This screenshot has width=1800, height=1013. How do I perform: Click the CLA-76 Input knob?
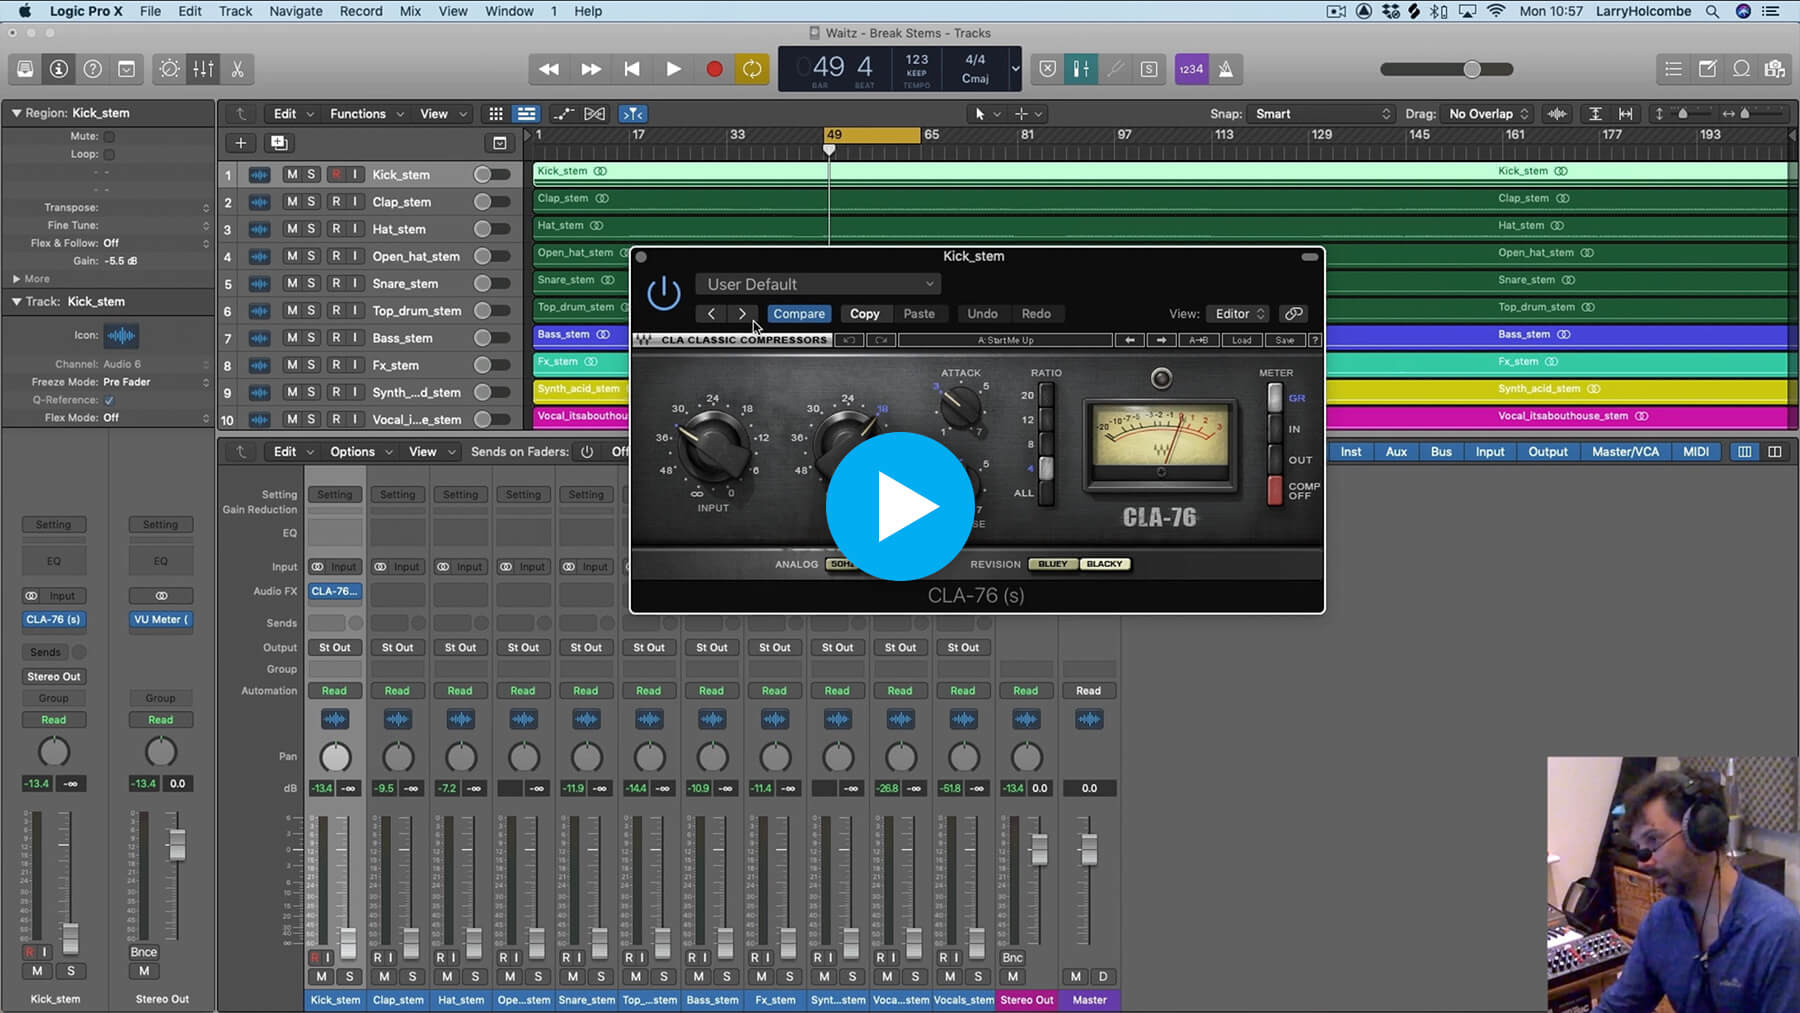pos(713,447)
